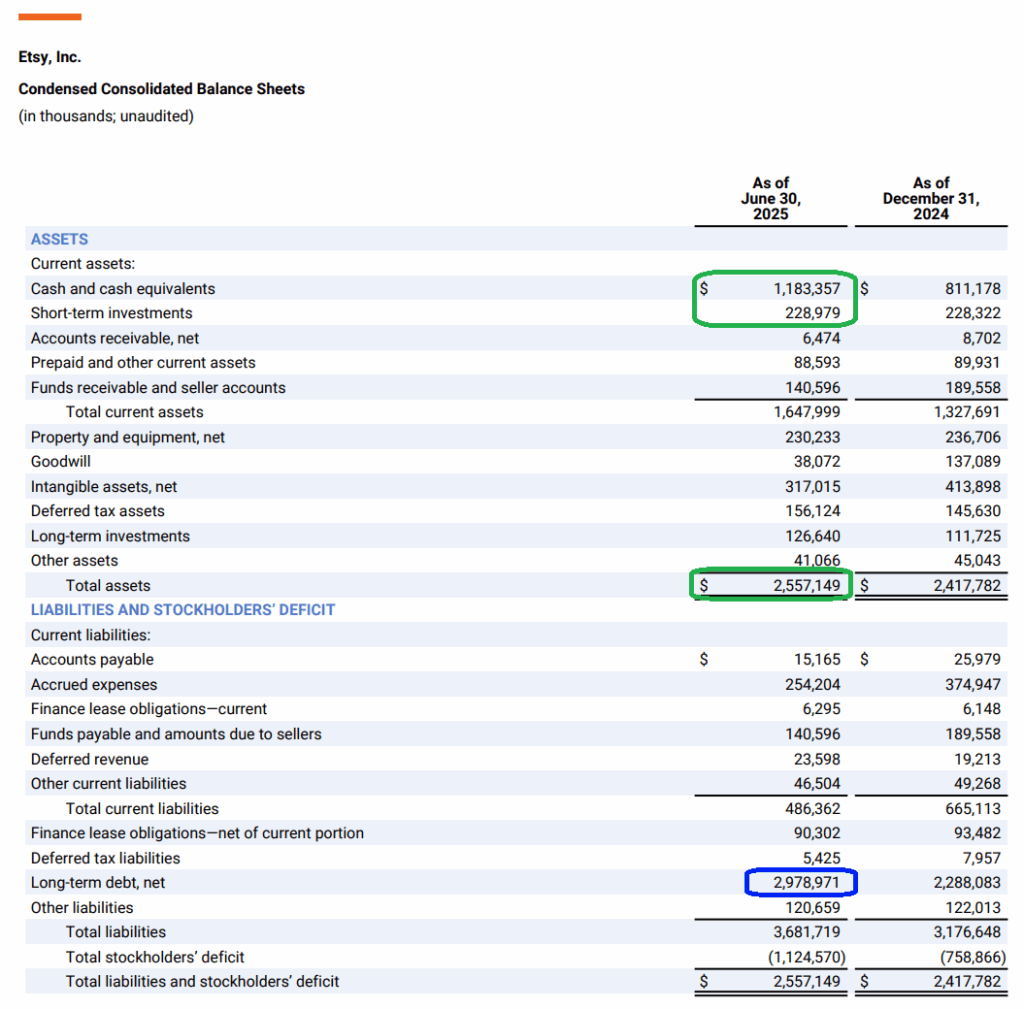Select 'Deferred tax liabilities' label
This screenshot has height=1009, width=1024.
click(105, 858)
